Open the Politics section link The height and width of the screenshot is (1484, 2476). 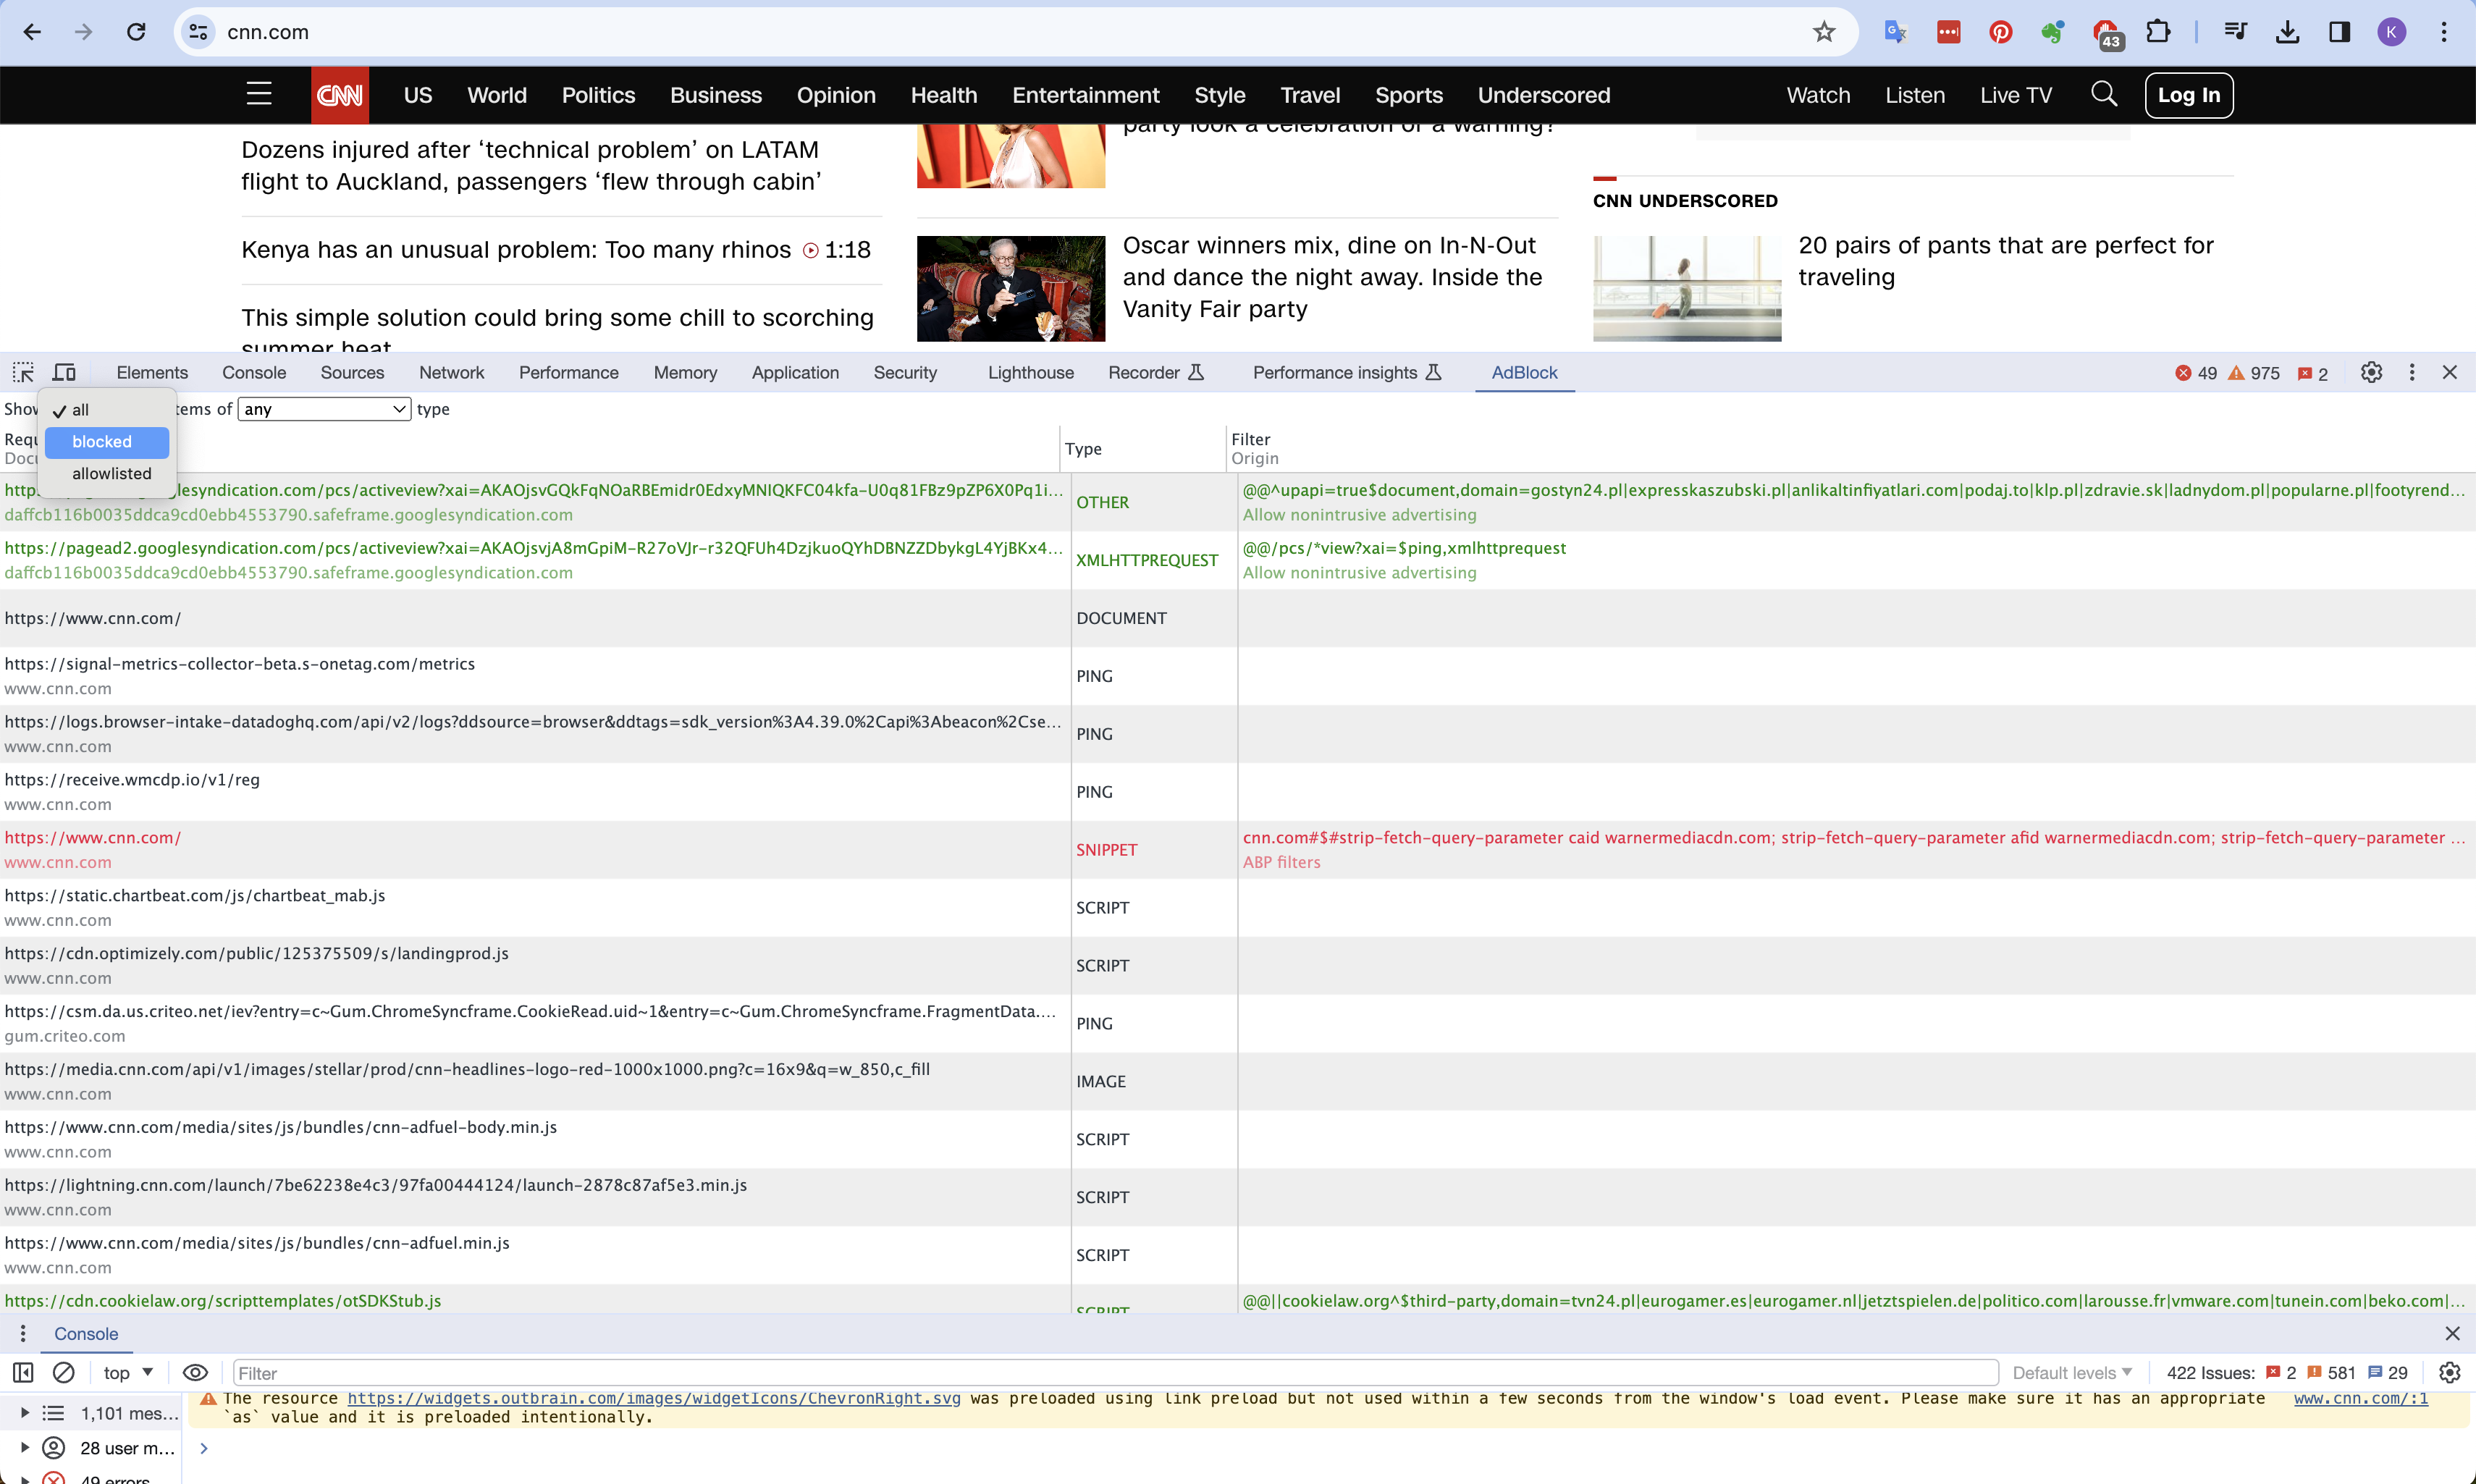tap(598, 95)
